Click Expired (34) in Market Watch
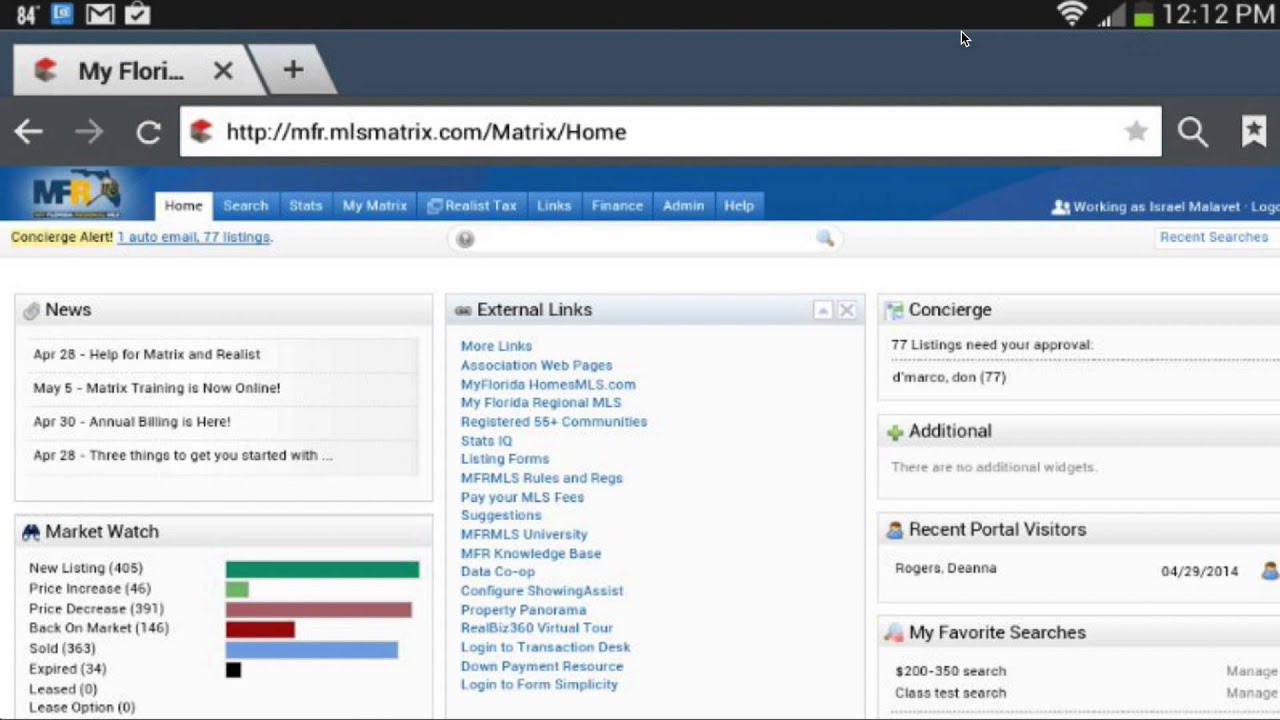 pyautogui.click(x=67, y=669)
